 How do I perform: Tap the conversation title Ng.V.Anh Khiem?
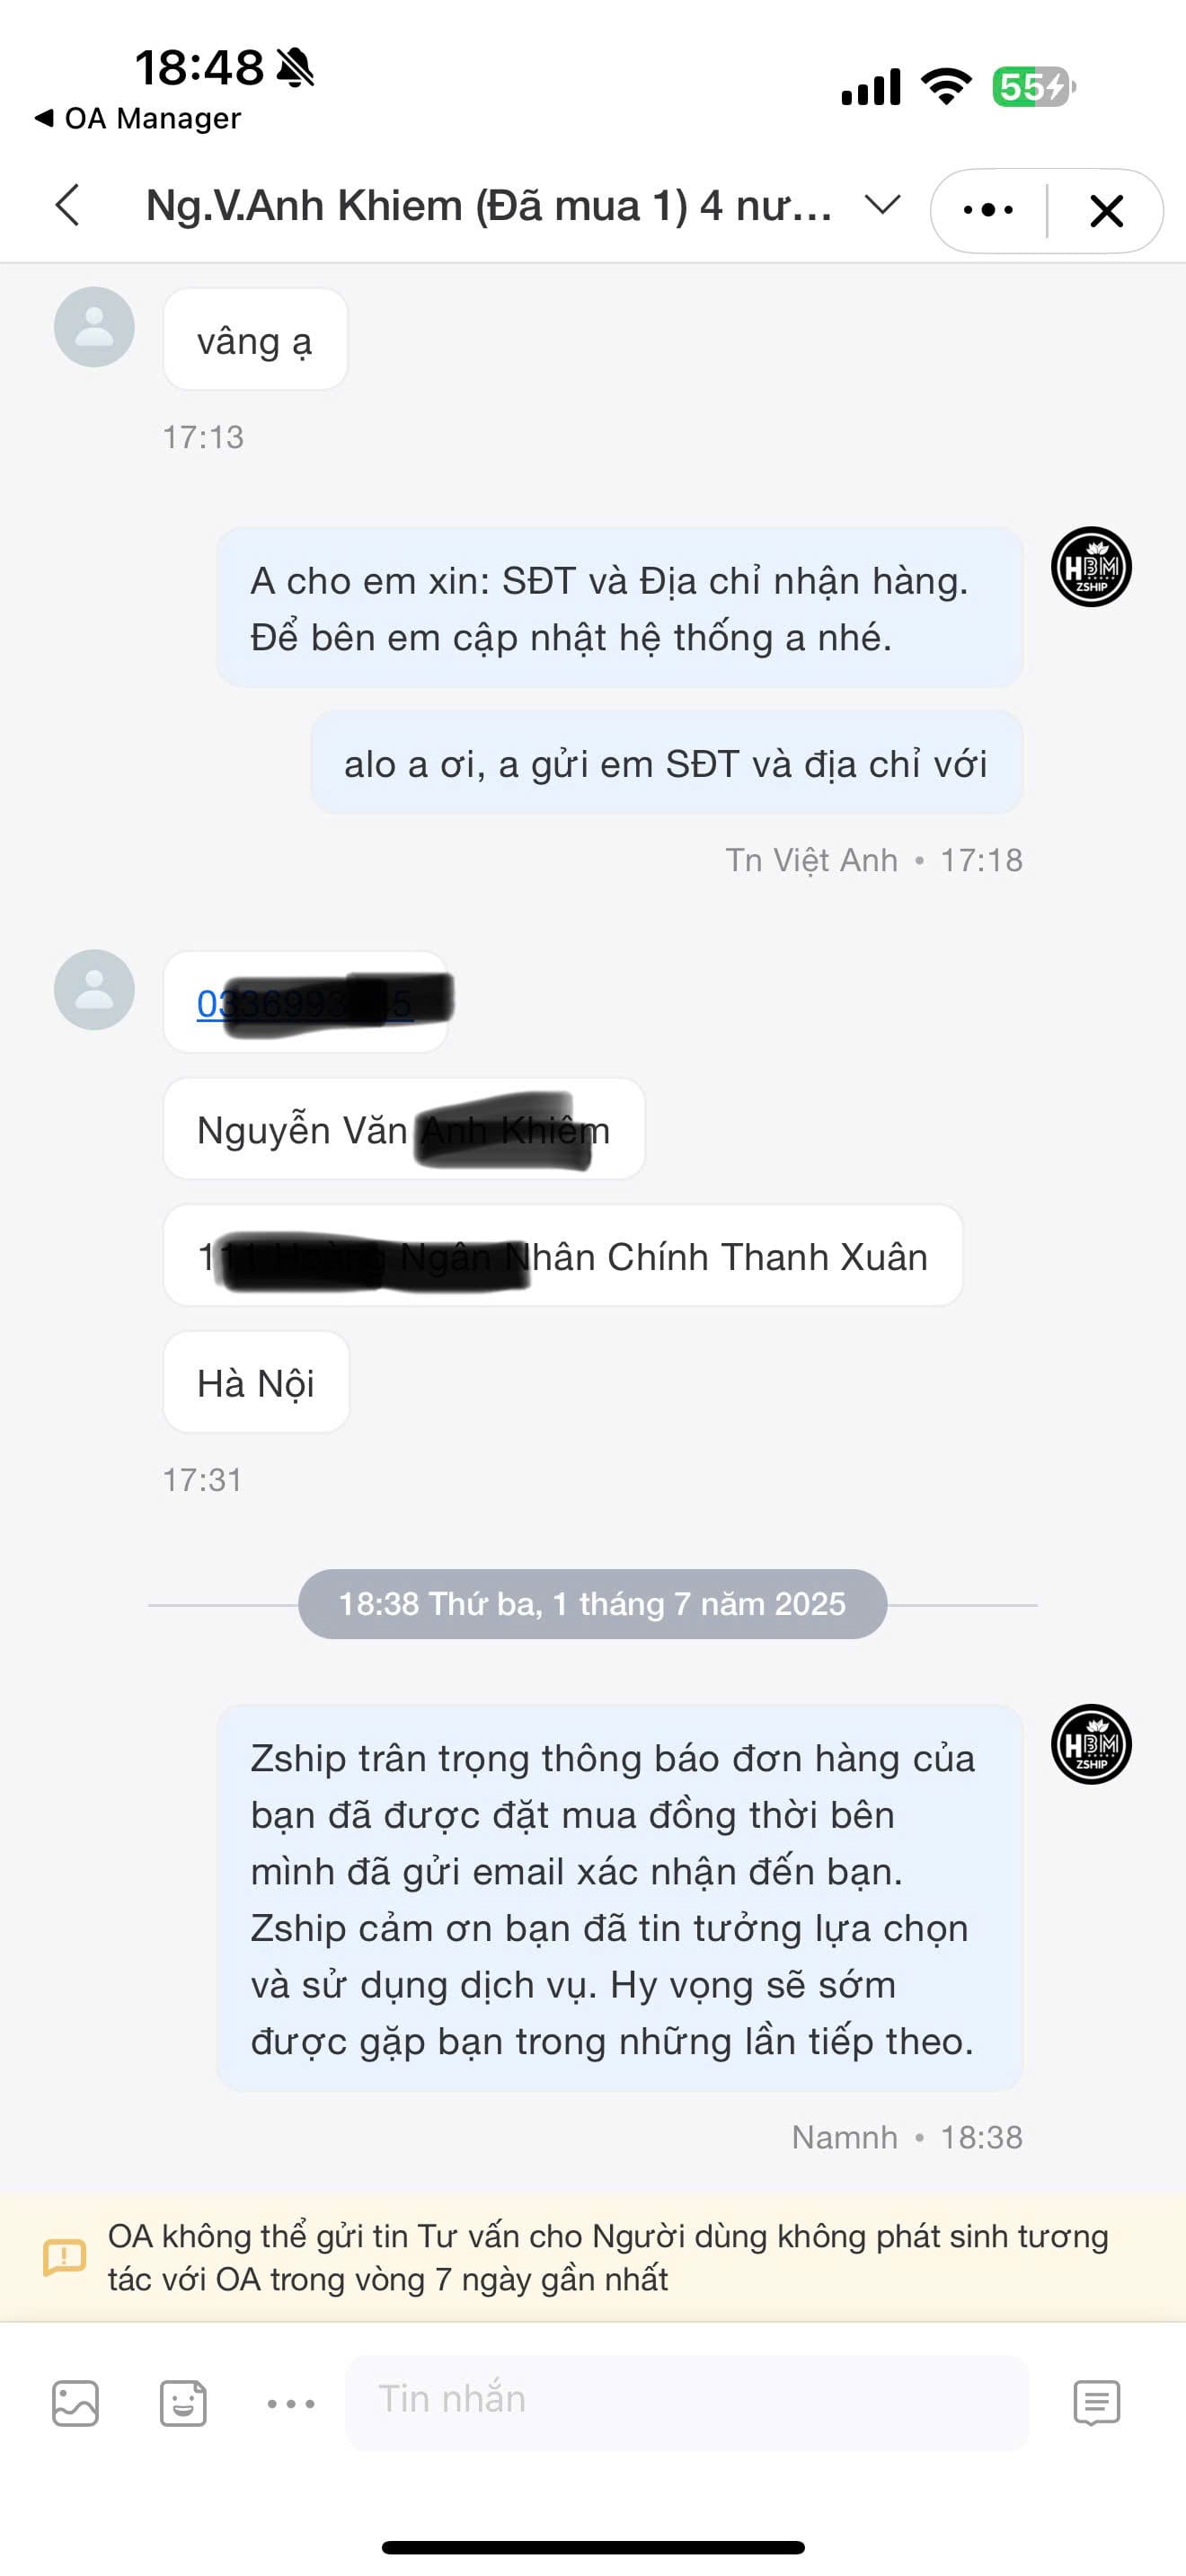(488, 206)
